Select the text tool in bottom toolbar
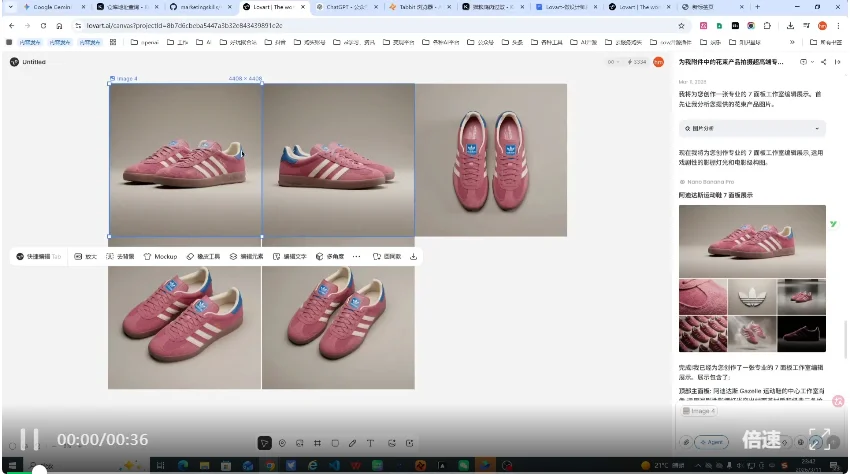This screenshot has height=474, width=850. click(x=370, y=442)
